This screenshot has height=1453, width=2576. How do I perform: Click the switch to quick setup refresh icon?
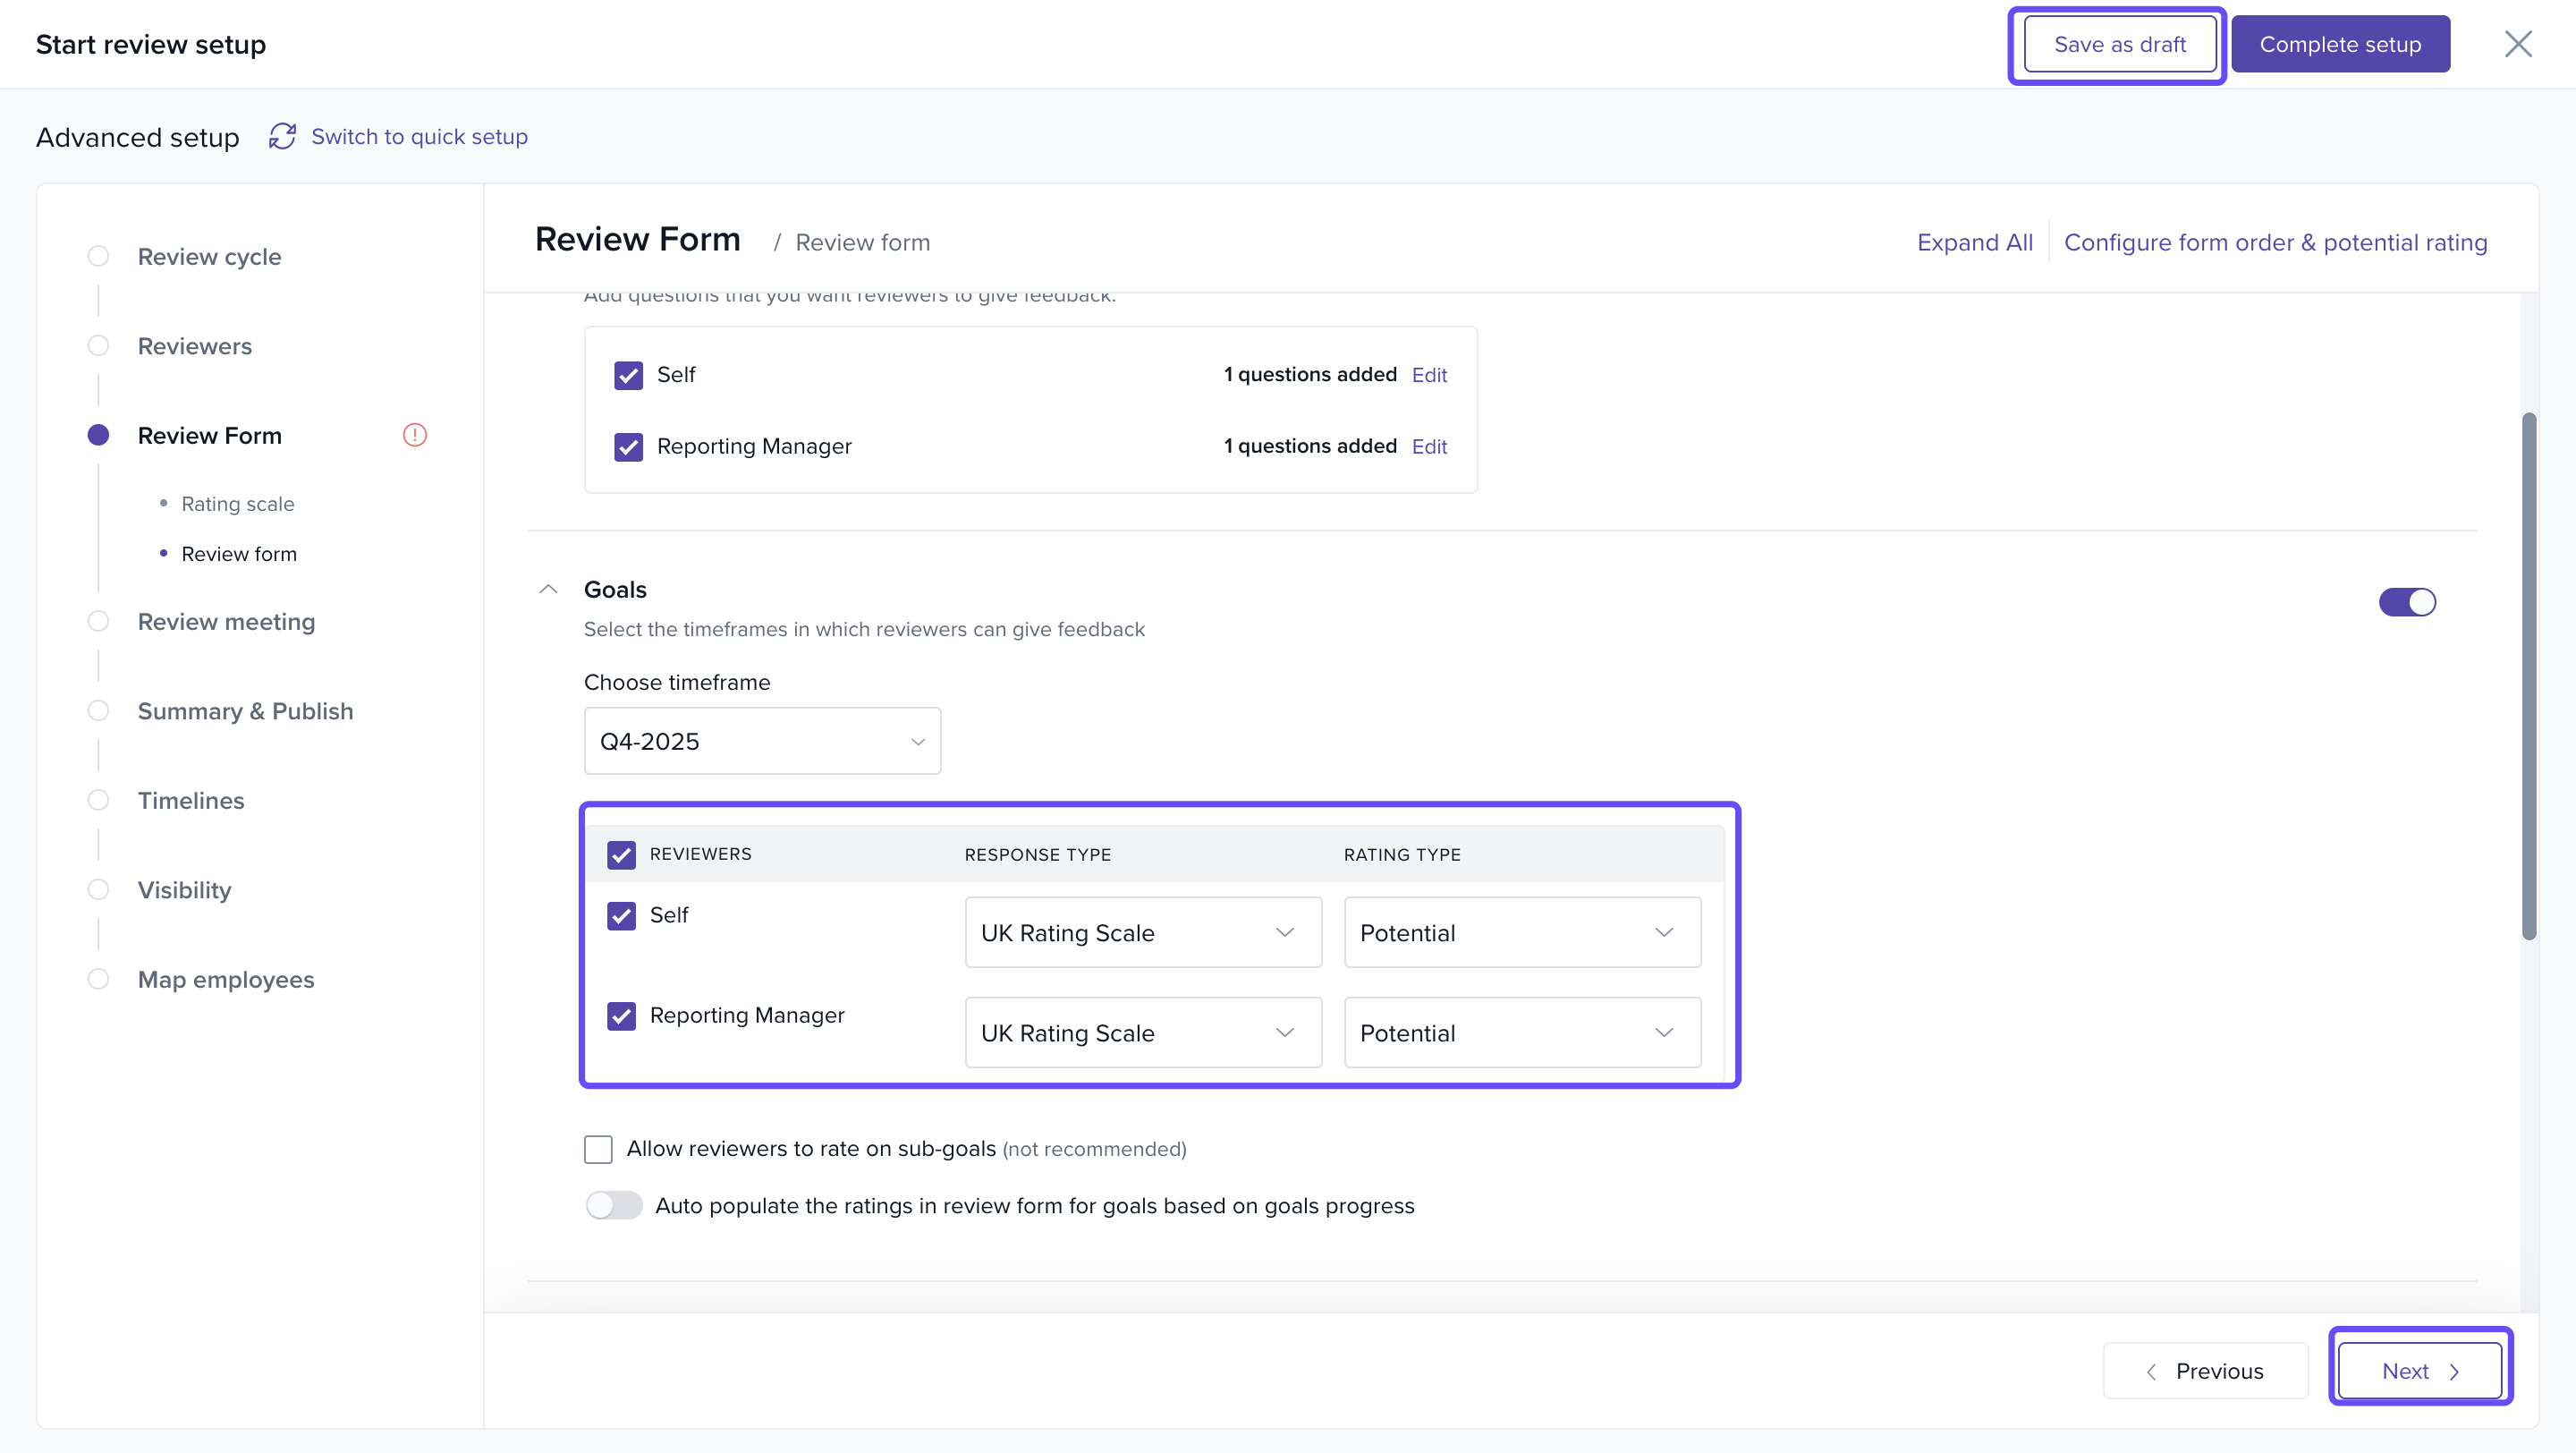click(282, 136)
